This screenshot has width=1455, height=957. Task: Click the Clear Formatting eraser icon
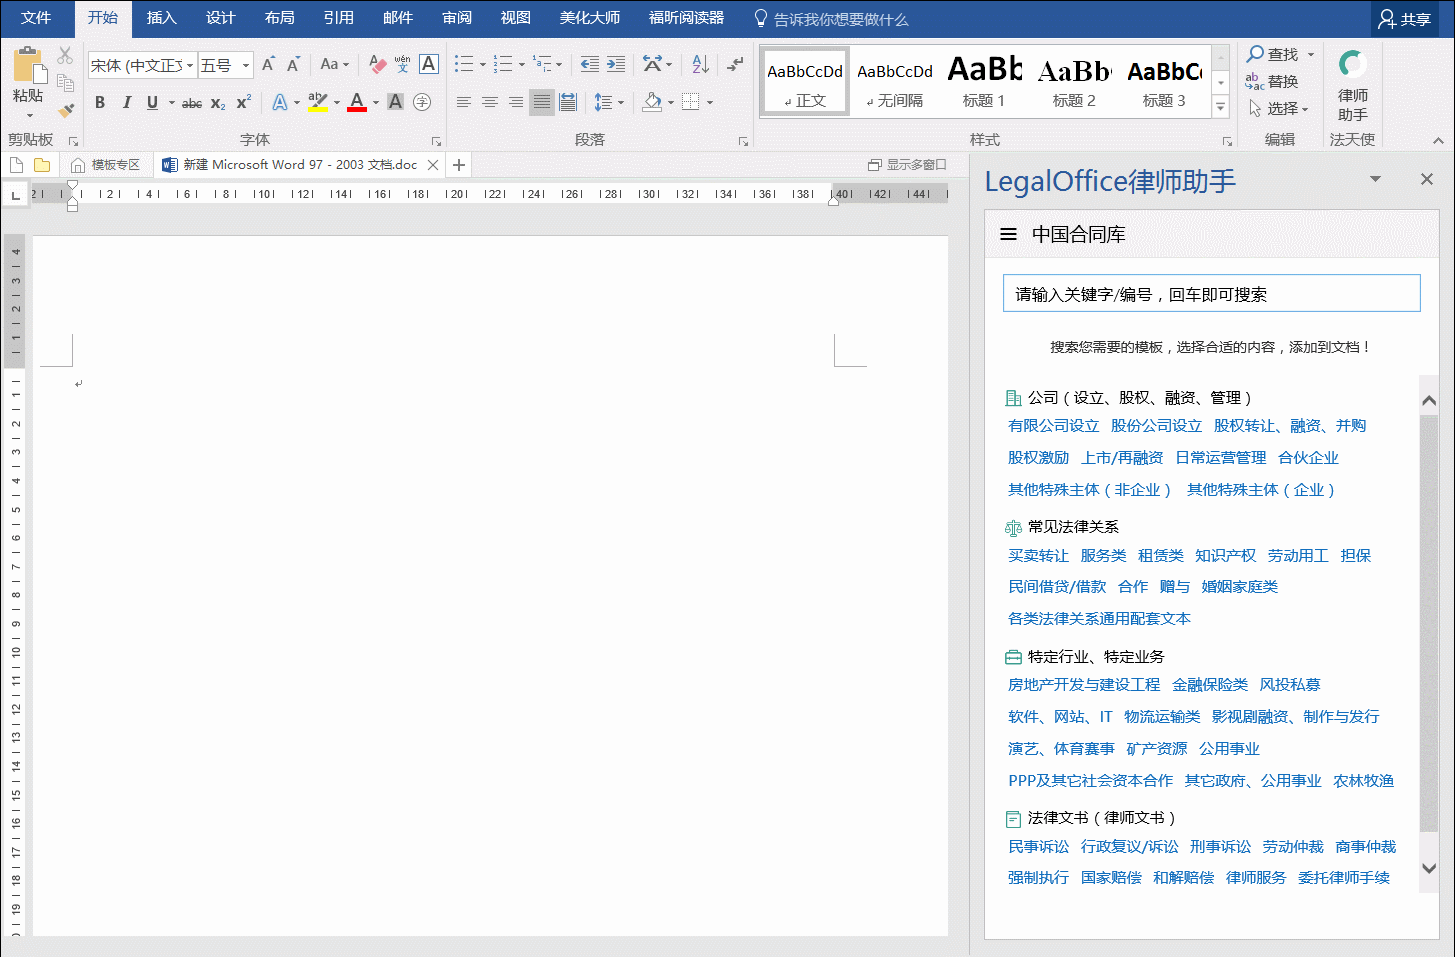coord(377,65)
